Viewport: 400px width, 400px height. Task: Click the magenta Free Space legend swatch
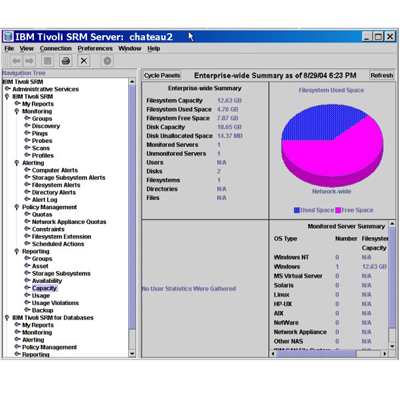click(338, 210)
